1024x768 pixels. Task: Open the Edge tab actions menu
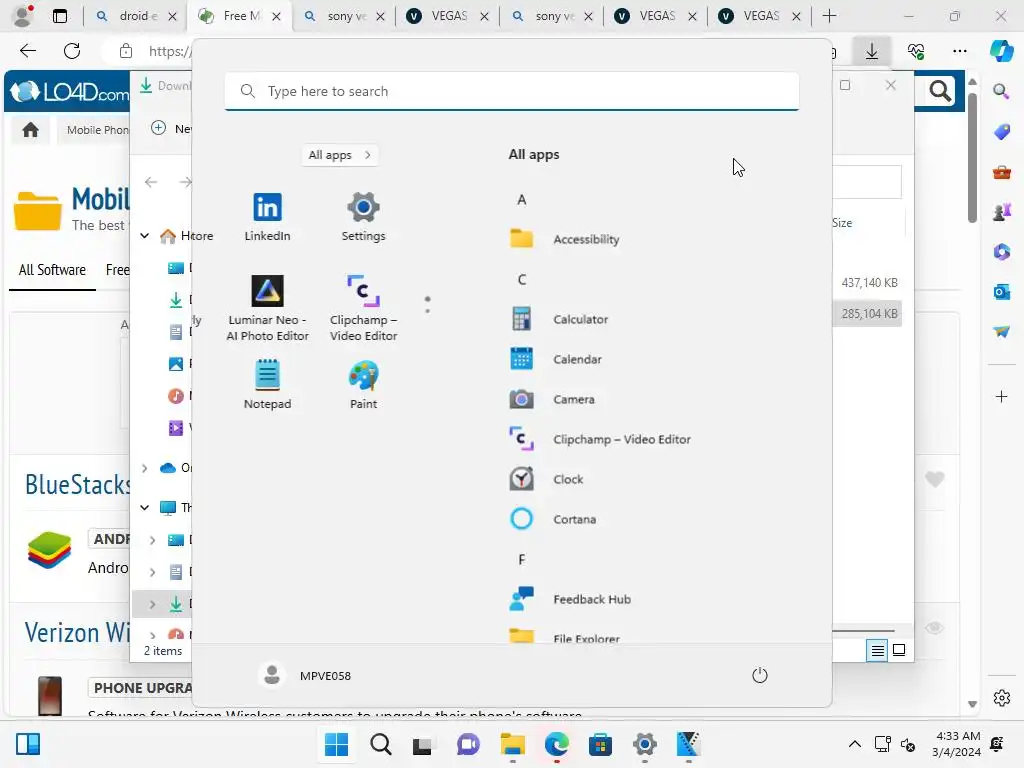click(59, 16)
